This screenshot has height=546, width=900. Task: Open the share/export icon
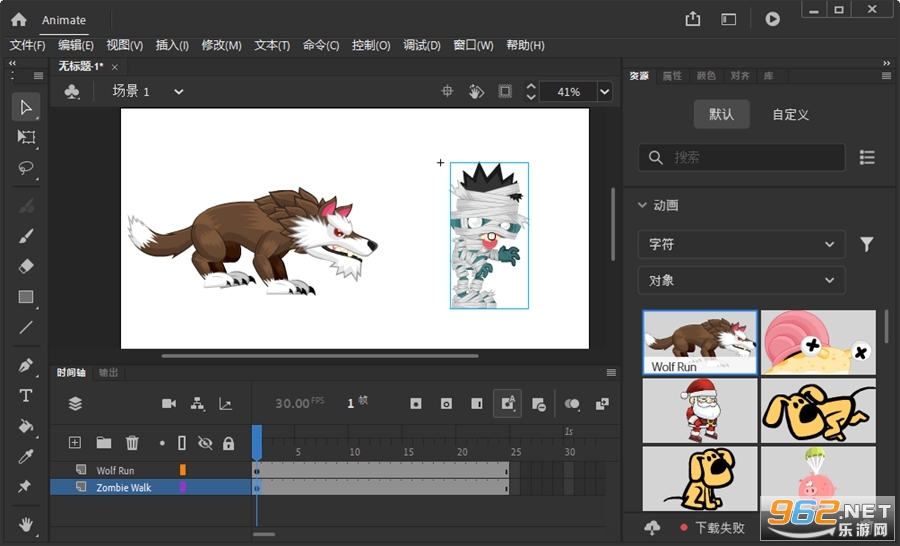click(693, 19)
